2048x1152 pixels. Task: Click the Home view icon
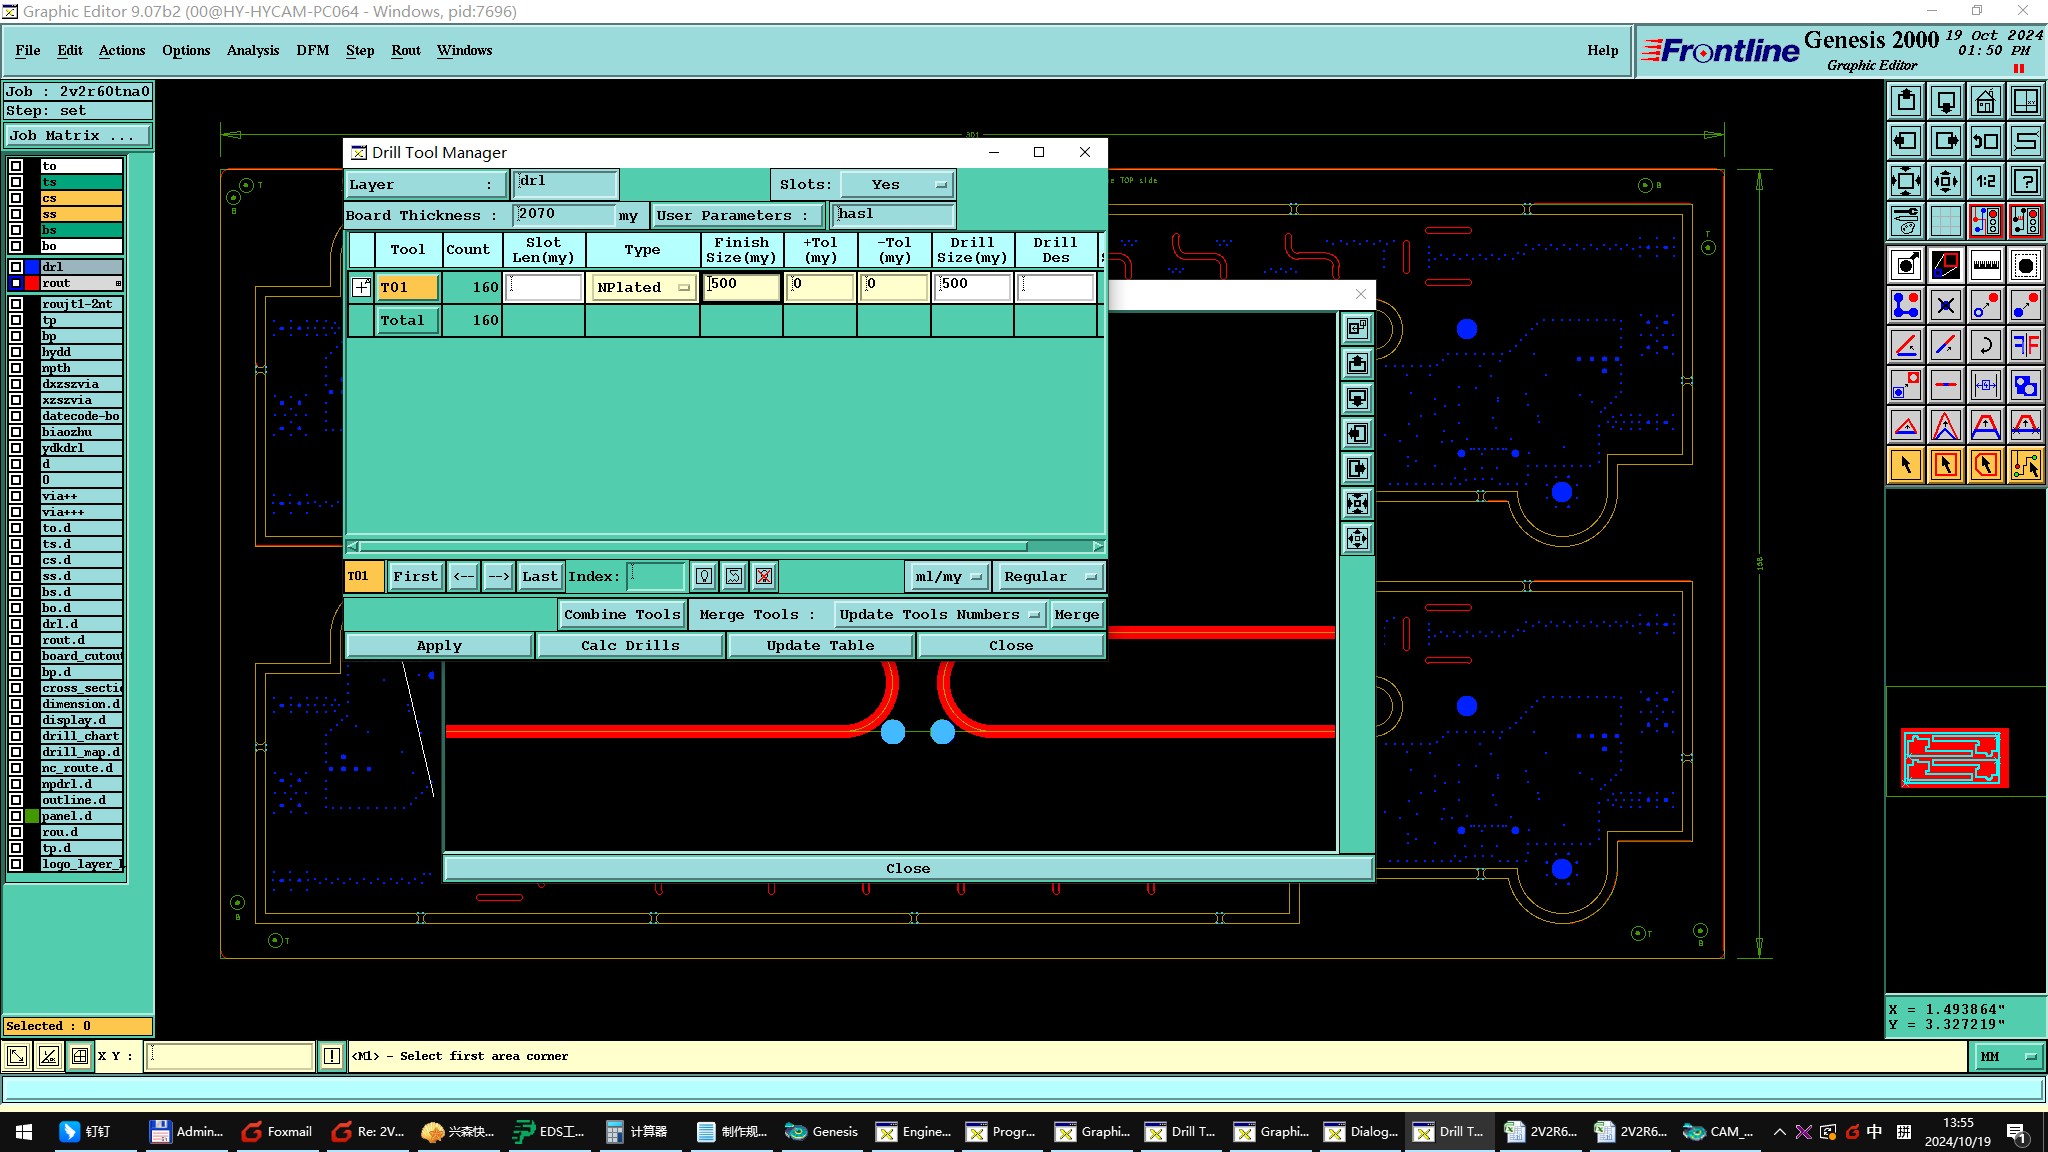coord(1986,101)
